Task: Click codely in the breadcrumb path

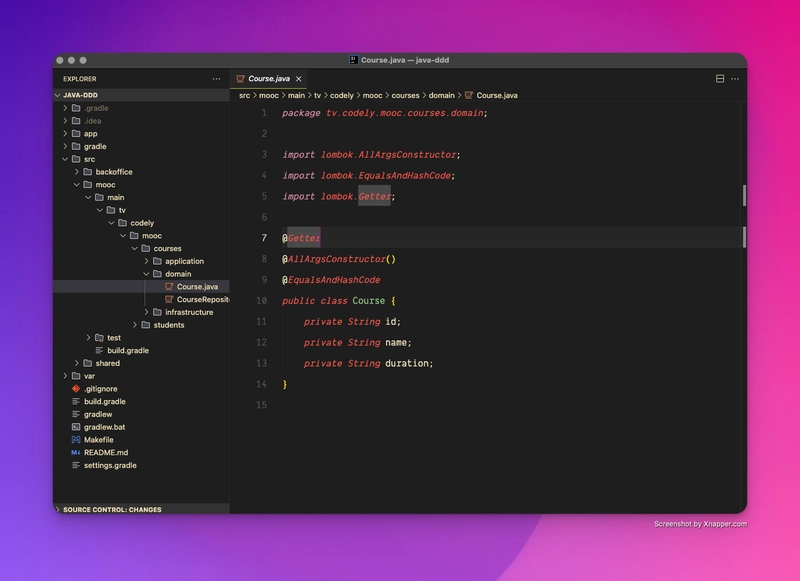Action: click(x=342, y=95)
